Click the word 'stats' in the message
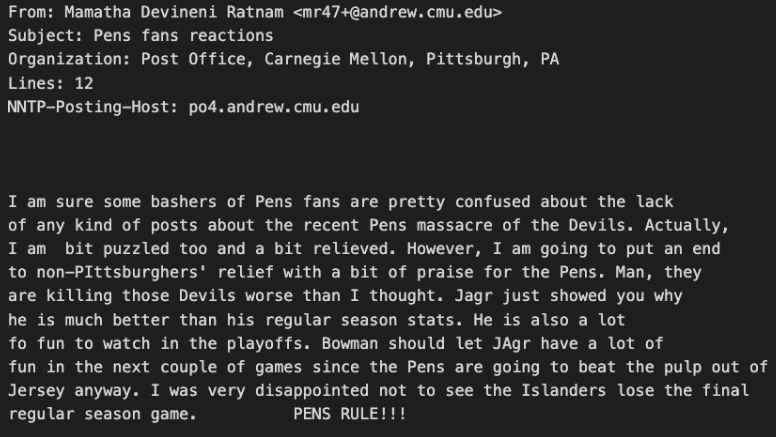The width and height of the screenshot is (776, 437). pos(429,320)
